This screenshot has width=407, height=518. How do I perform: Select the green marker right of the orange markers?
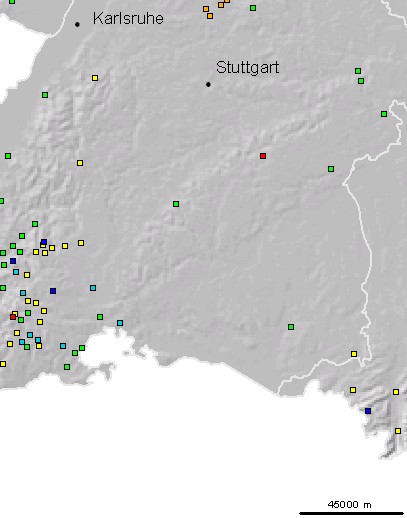[253, 8]
